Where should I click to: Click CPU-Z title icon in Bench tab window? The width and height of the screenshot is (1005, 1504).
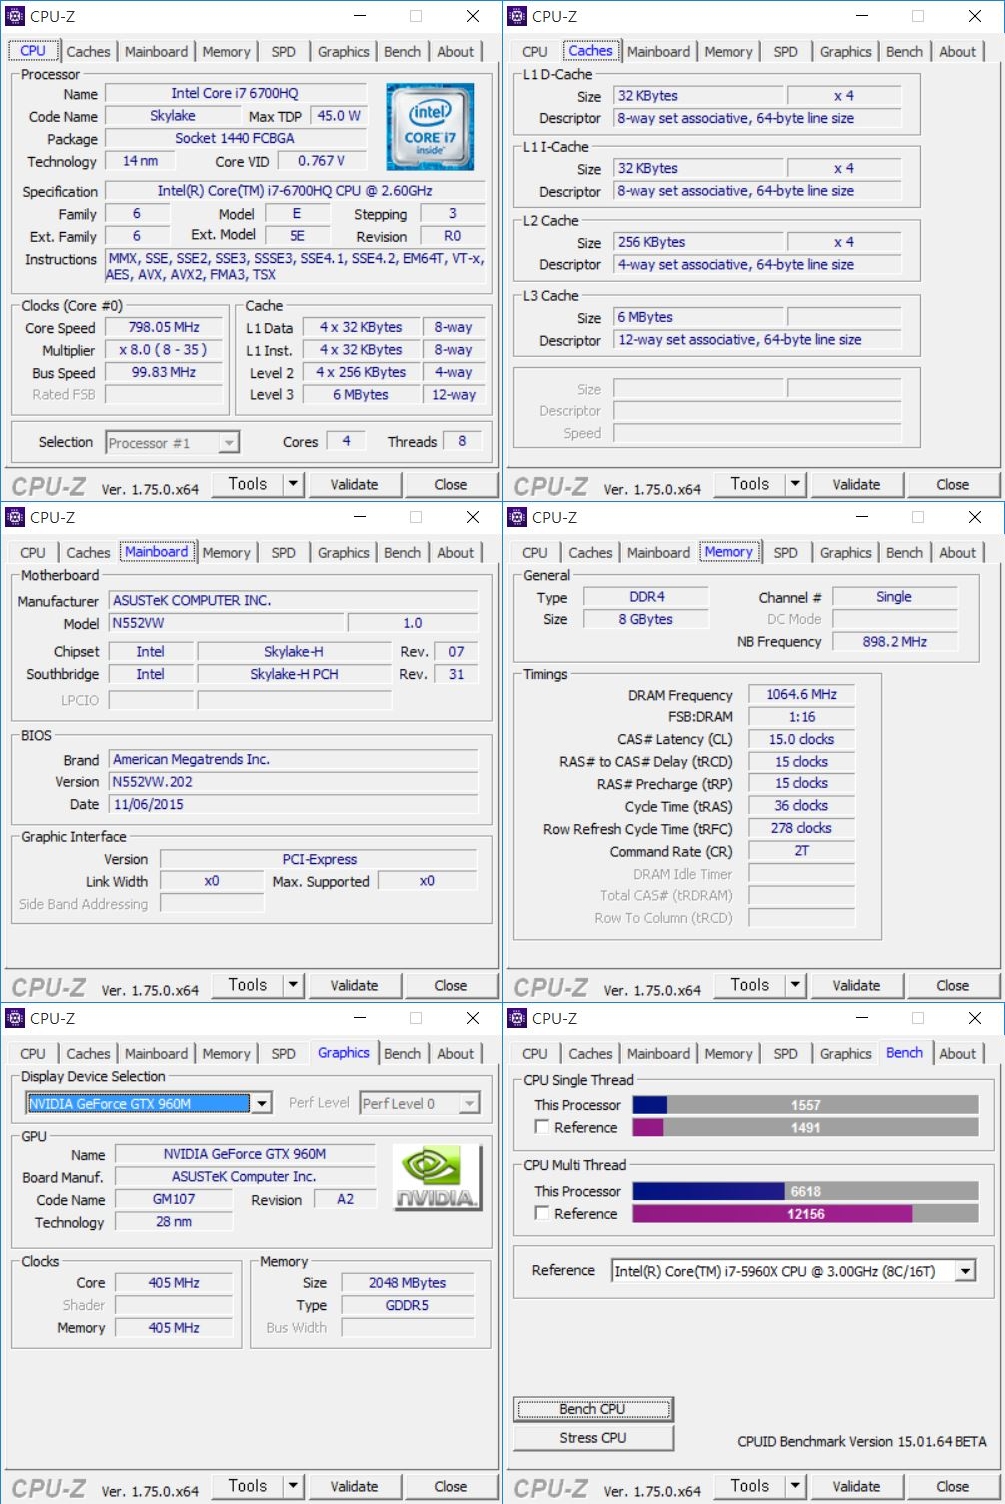pyautogui.click(x=517, y=1018)
